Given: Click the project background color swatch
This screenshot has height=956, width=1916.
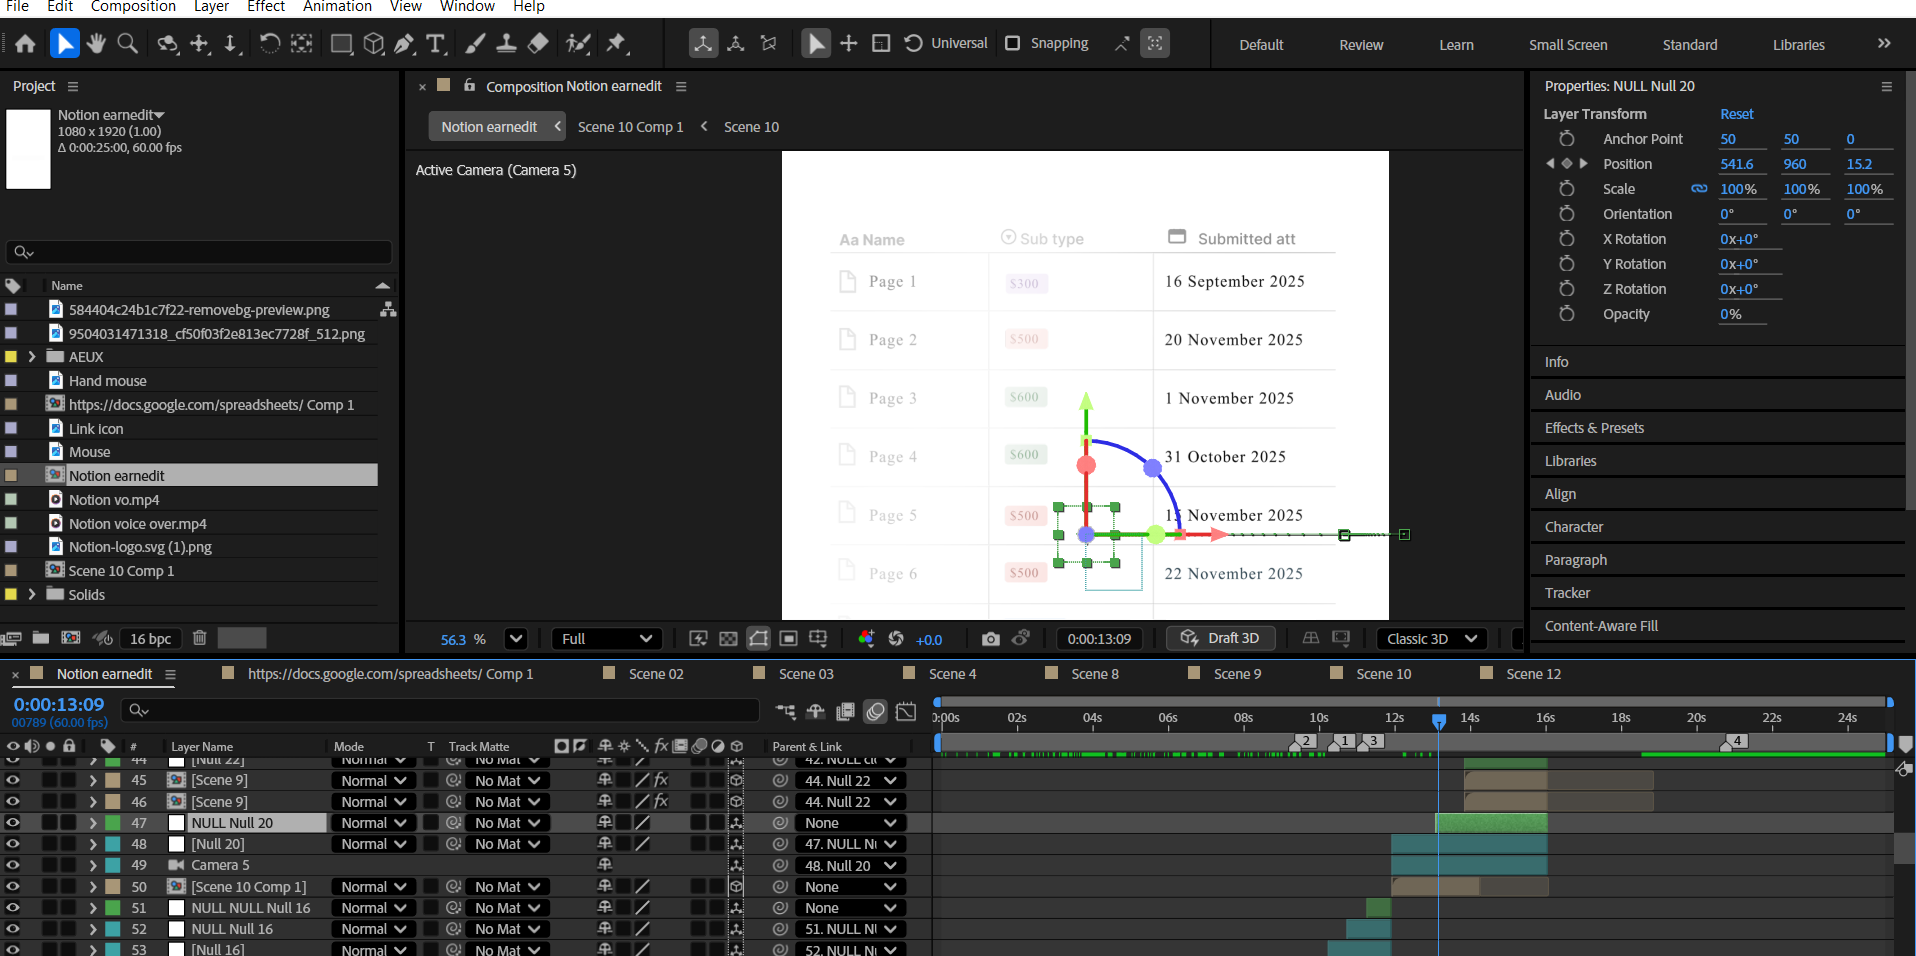Looking at the screenshot, I should pyautogui.click(x=242, y=638).
